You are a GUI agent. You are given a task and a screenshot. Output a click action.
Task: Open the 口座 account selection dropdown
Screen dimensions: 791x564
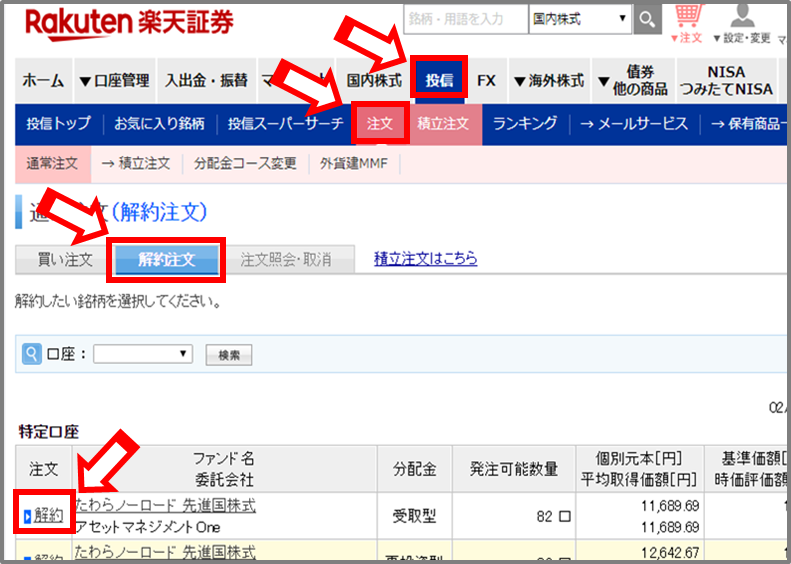click(x=142, y=354)
